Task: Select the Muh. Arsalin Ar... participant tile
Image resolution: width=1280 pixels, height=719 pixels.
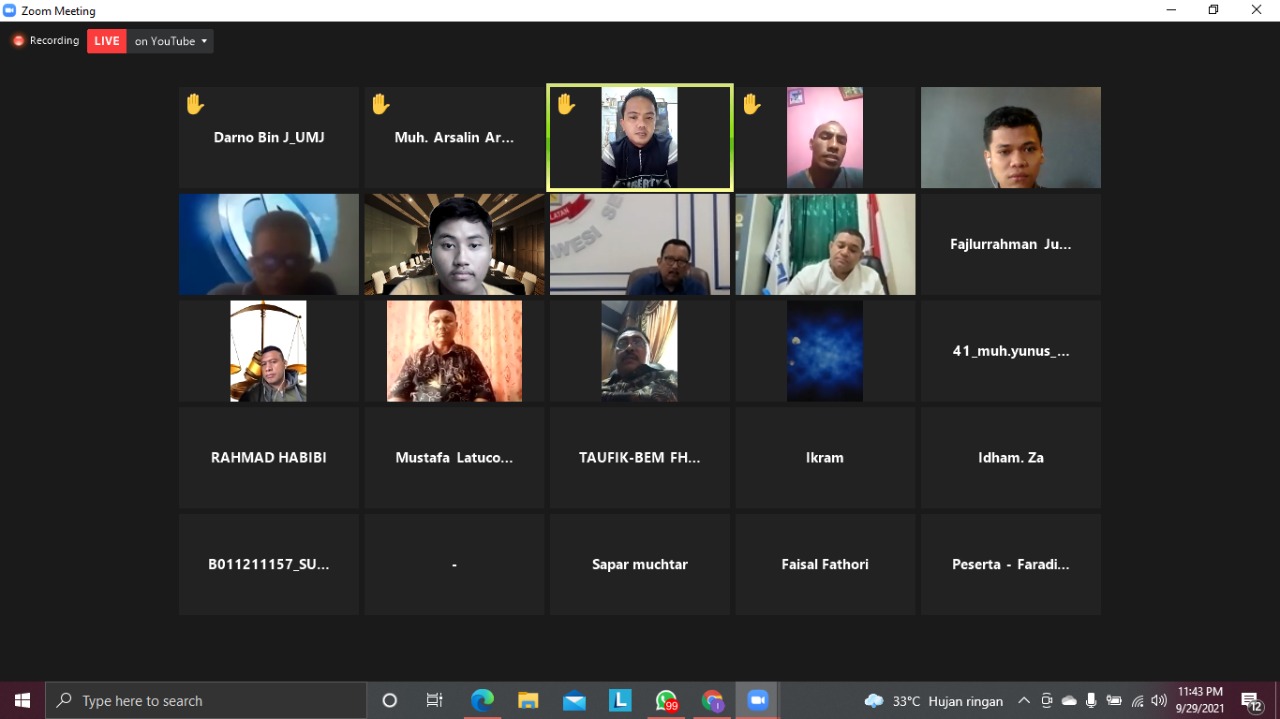Action: [454, 137]
